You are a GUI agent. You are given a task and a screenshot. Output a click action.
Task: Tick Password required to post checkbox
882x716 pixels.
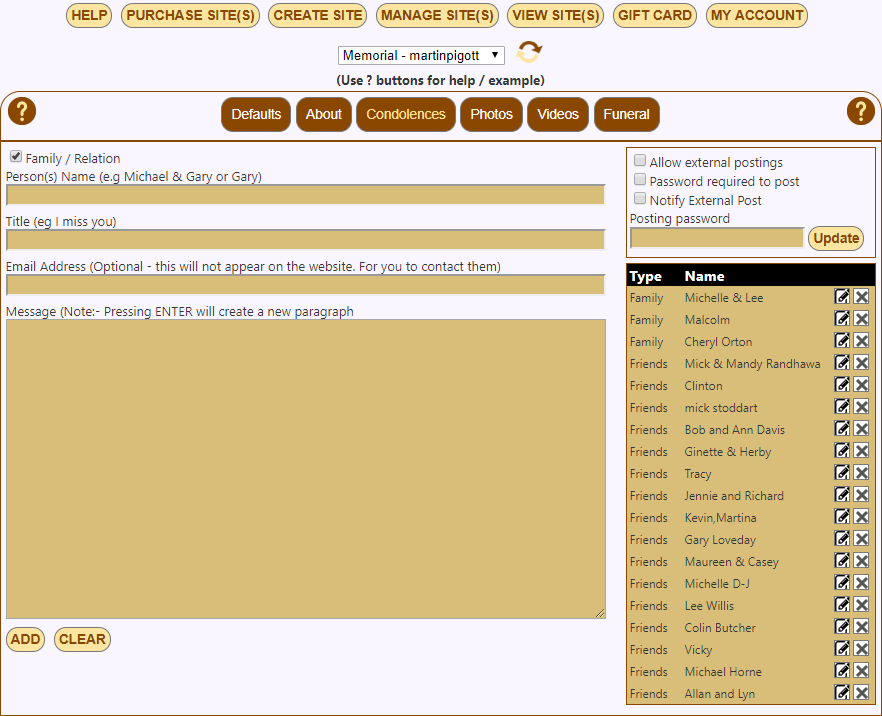click(640, 180)
